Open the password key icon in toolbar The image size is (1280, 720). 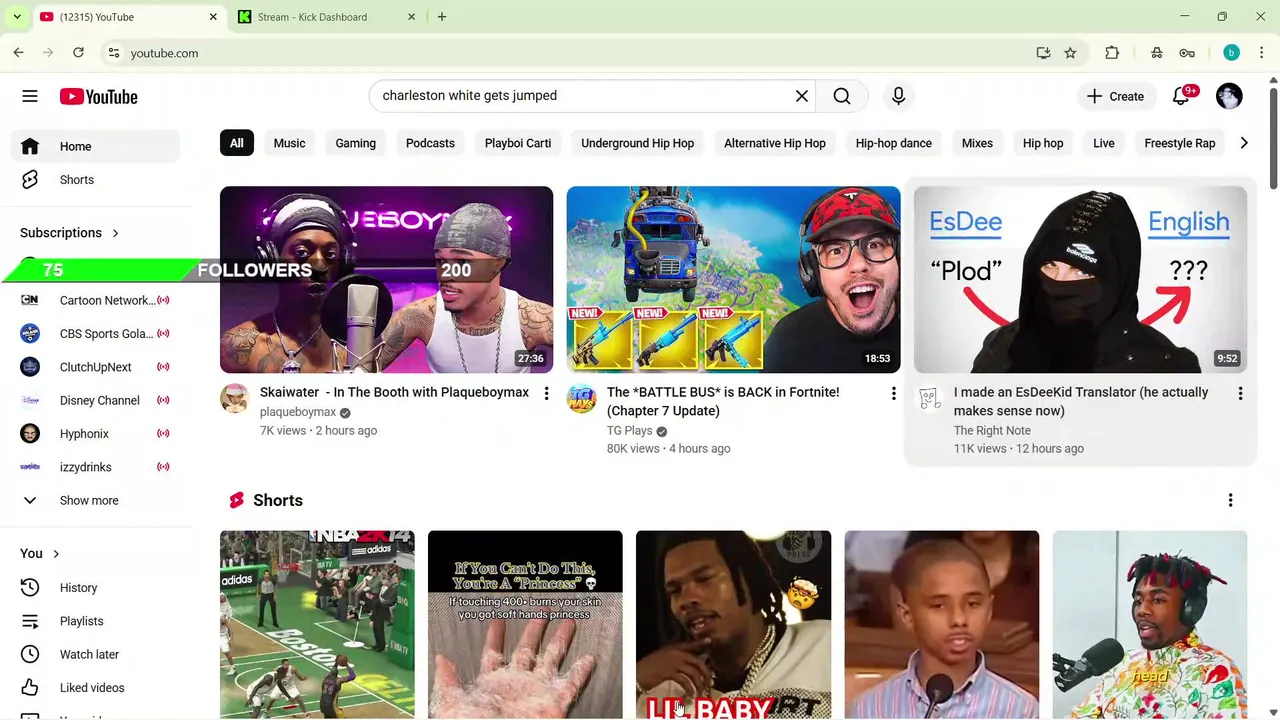pos(1187,53)
